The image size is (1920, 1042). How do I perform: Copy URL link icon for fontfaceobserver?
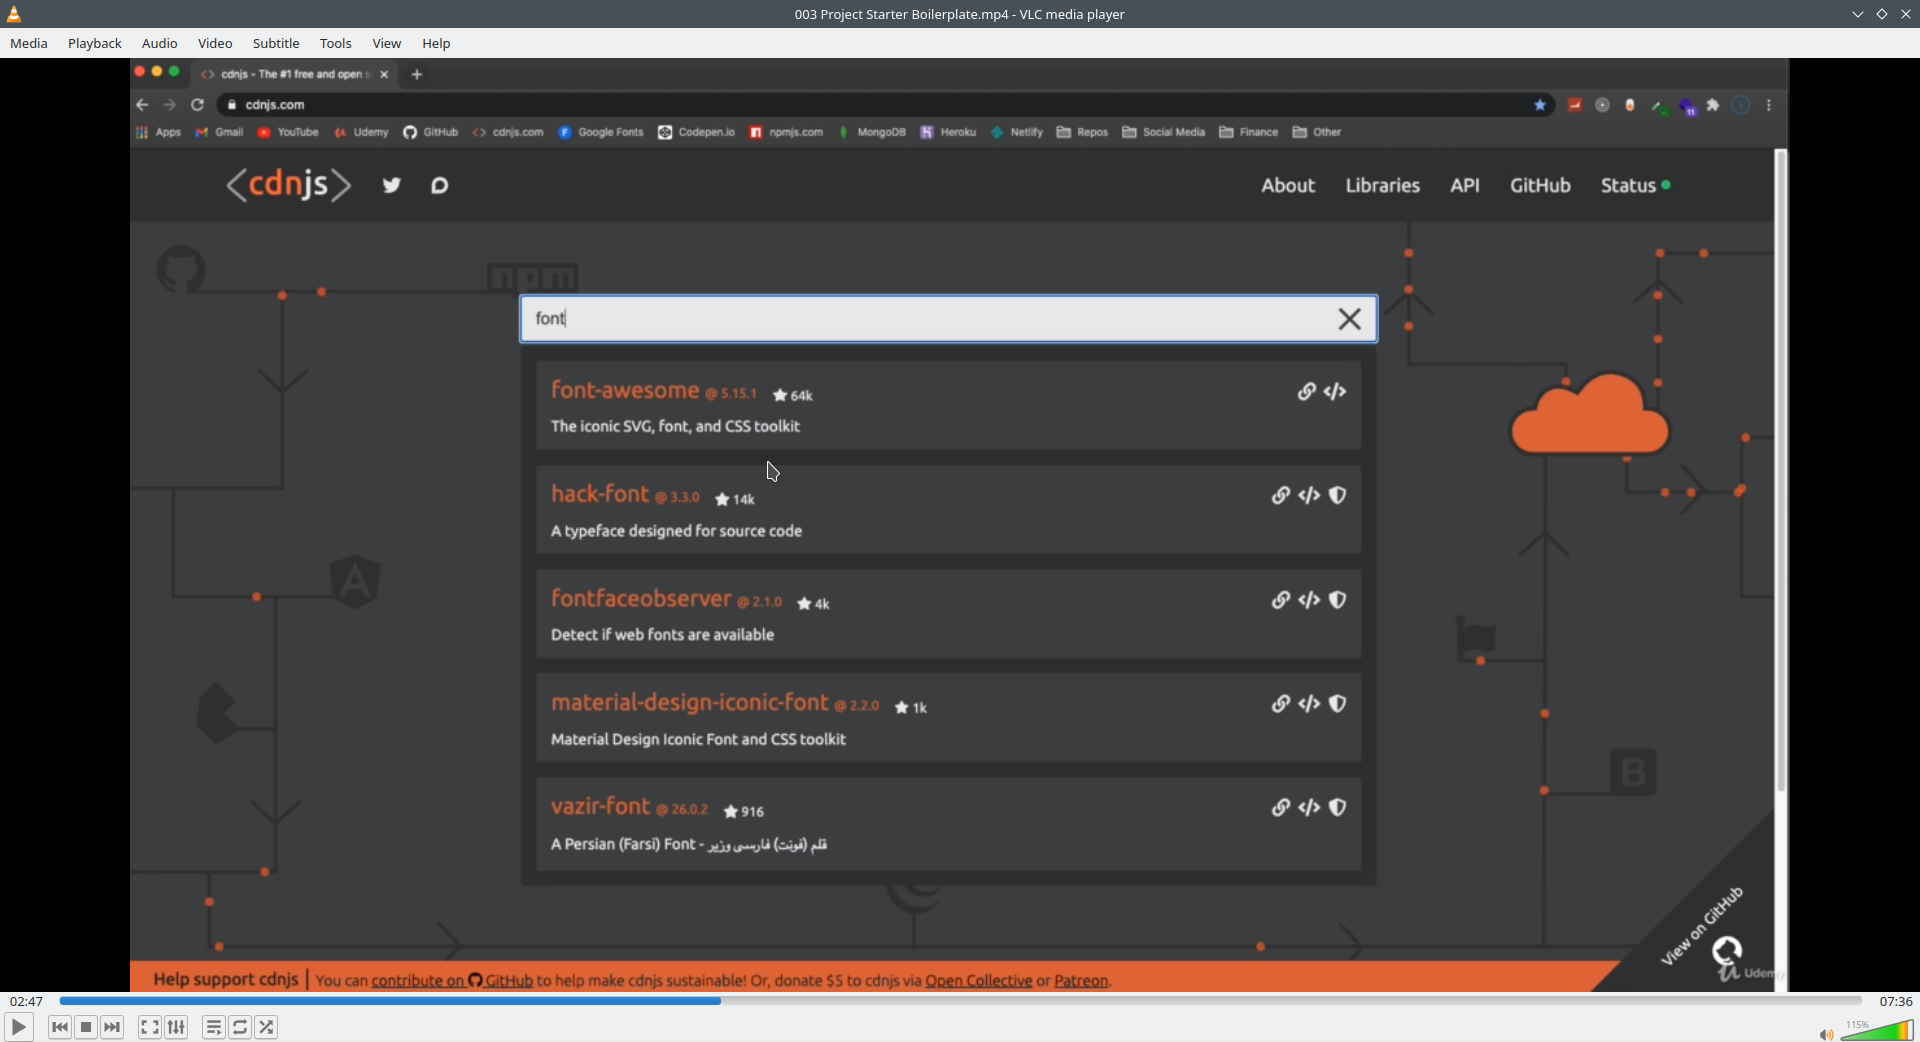tap(1280, 600)
